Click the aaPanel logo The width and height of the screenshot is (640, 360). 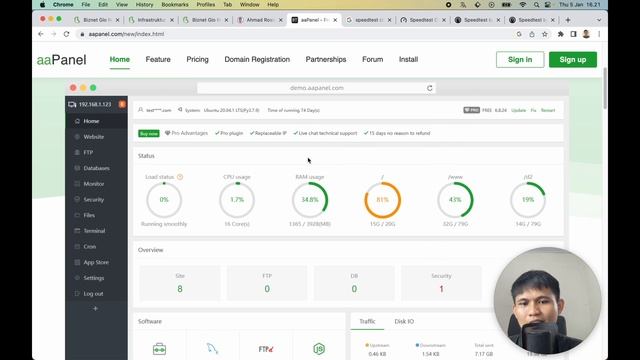62,60
